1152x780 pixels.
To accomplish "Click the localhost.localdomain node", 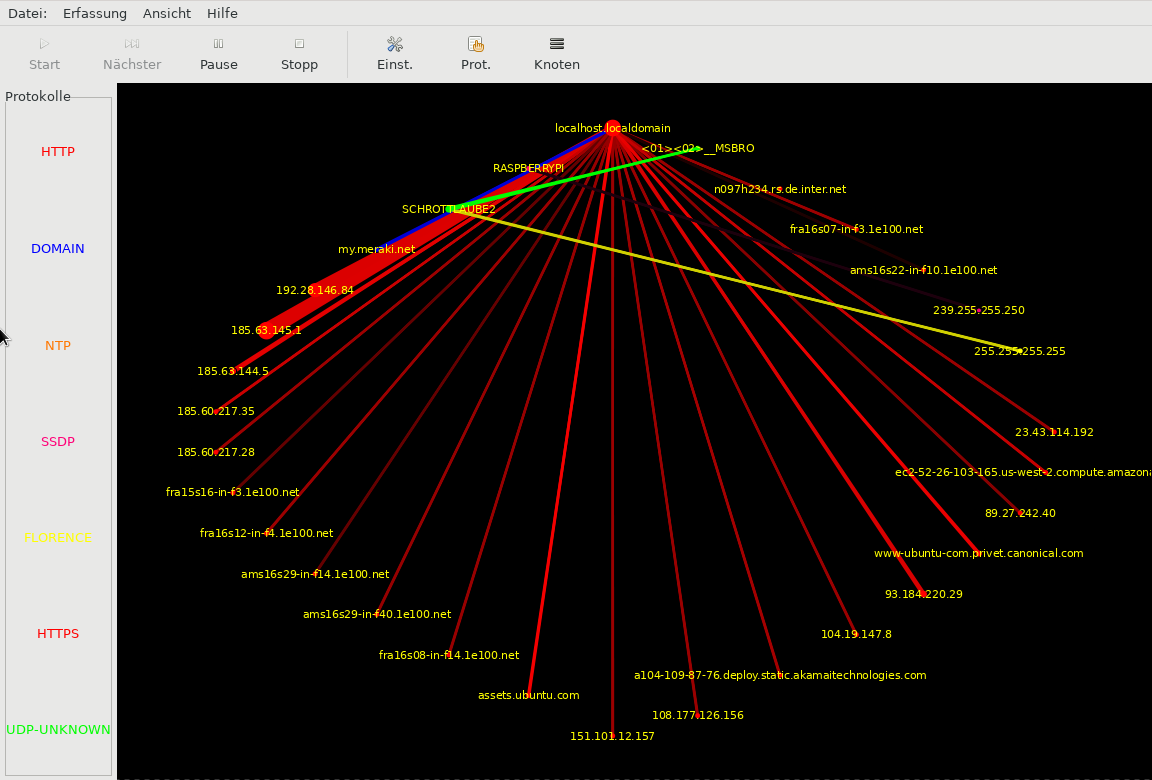I will [612, 128].
